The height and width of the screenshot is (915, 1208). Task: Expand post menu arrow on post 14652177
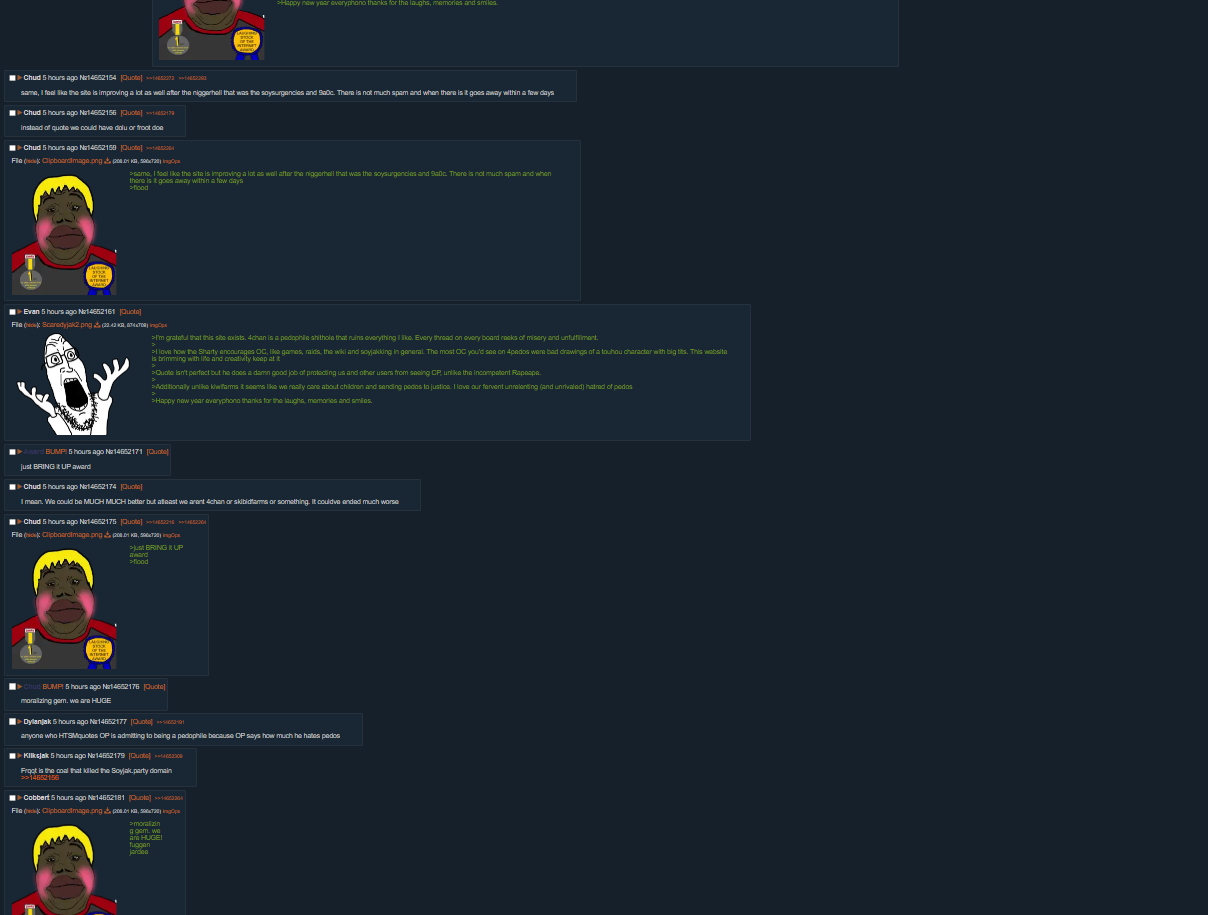[x=19, y=721]
